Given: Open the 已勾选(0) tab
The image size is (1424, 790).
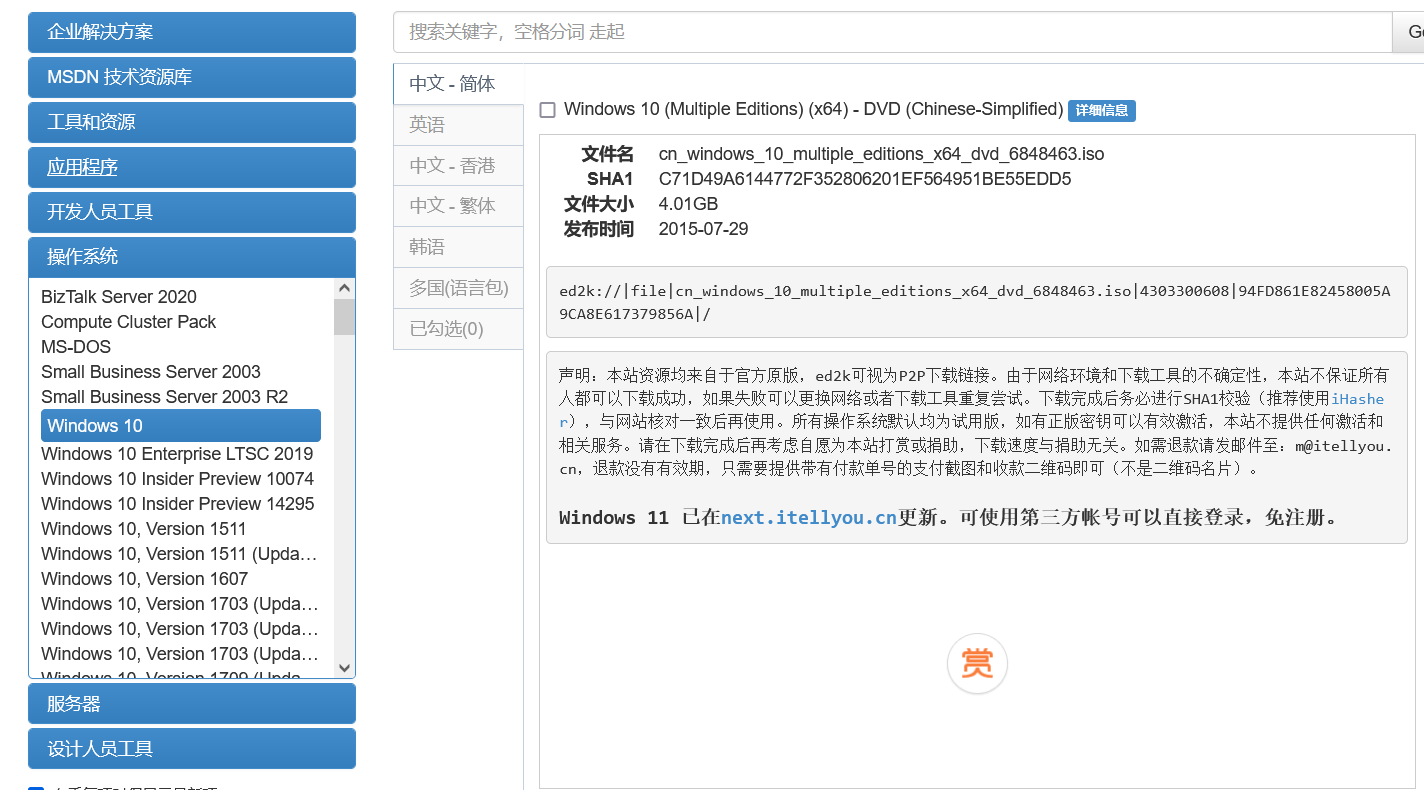Looking at the screenshot, I should pos(458,329).
